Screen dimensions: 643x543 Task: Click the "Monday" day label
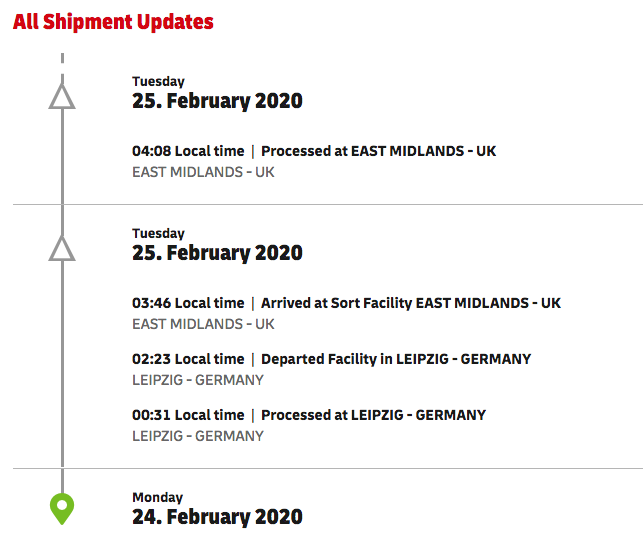click(158, 497)
